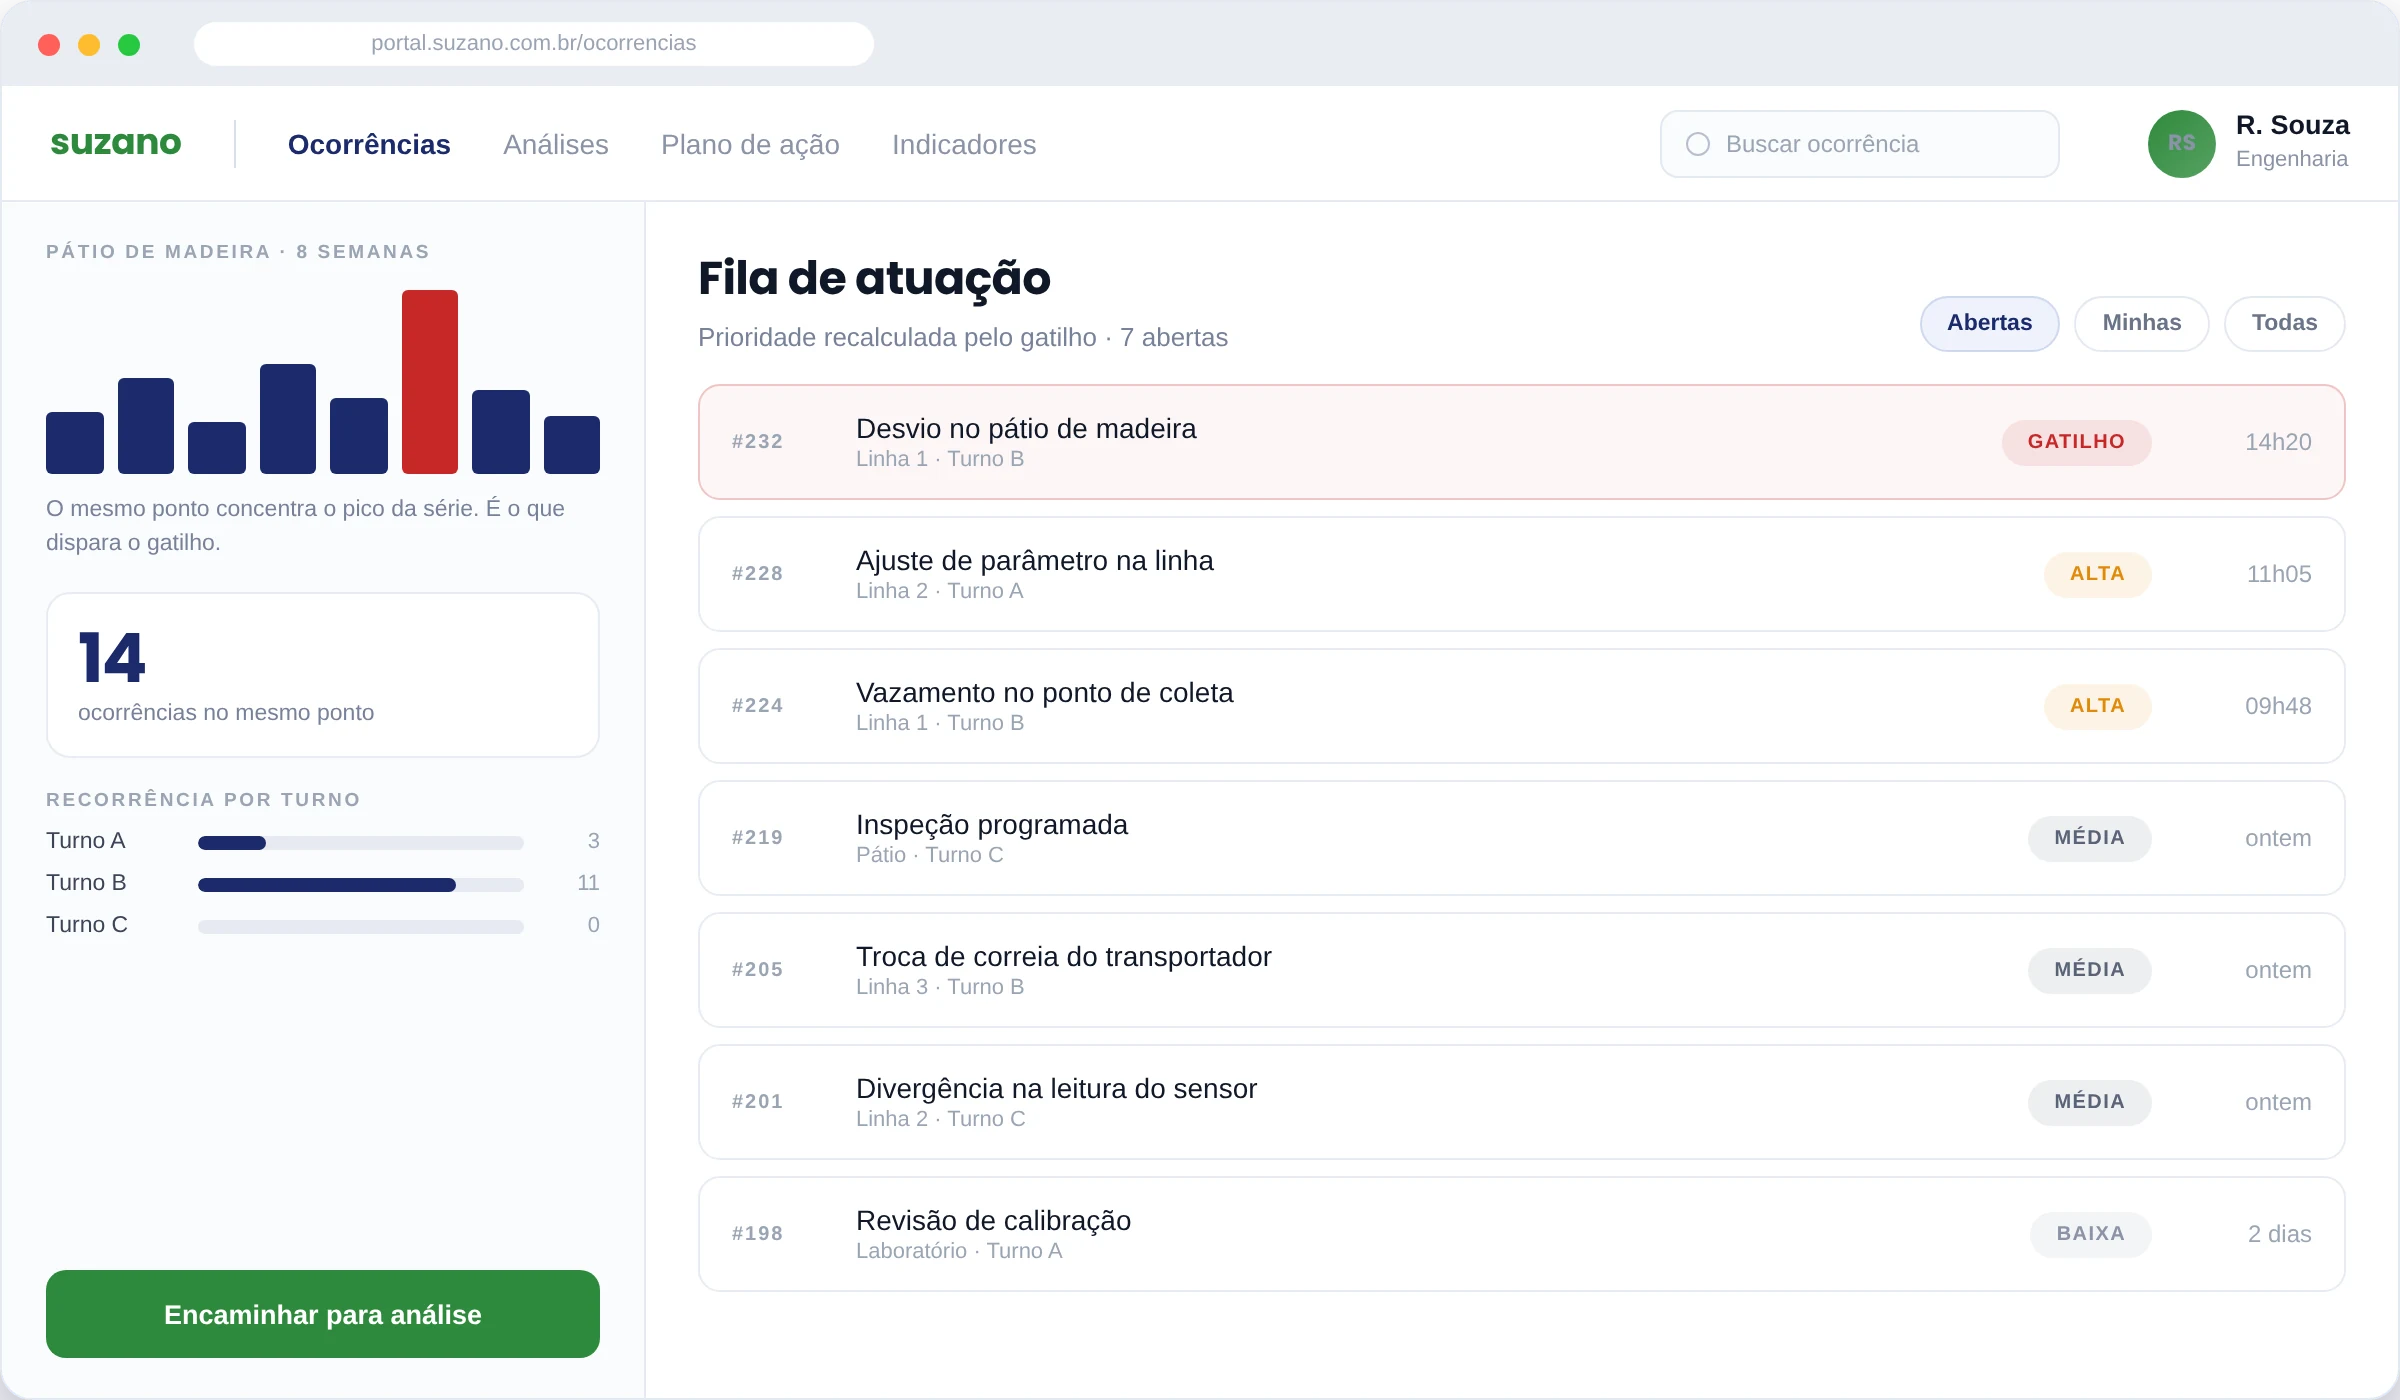Image resolution: width=2400 pixels, height=1400 pixels.
Task: Go to Plano de ação
Action: (750, 144)
